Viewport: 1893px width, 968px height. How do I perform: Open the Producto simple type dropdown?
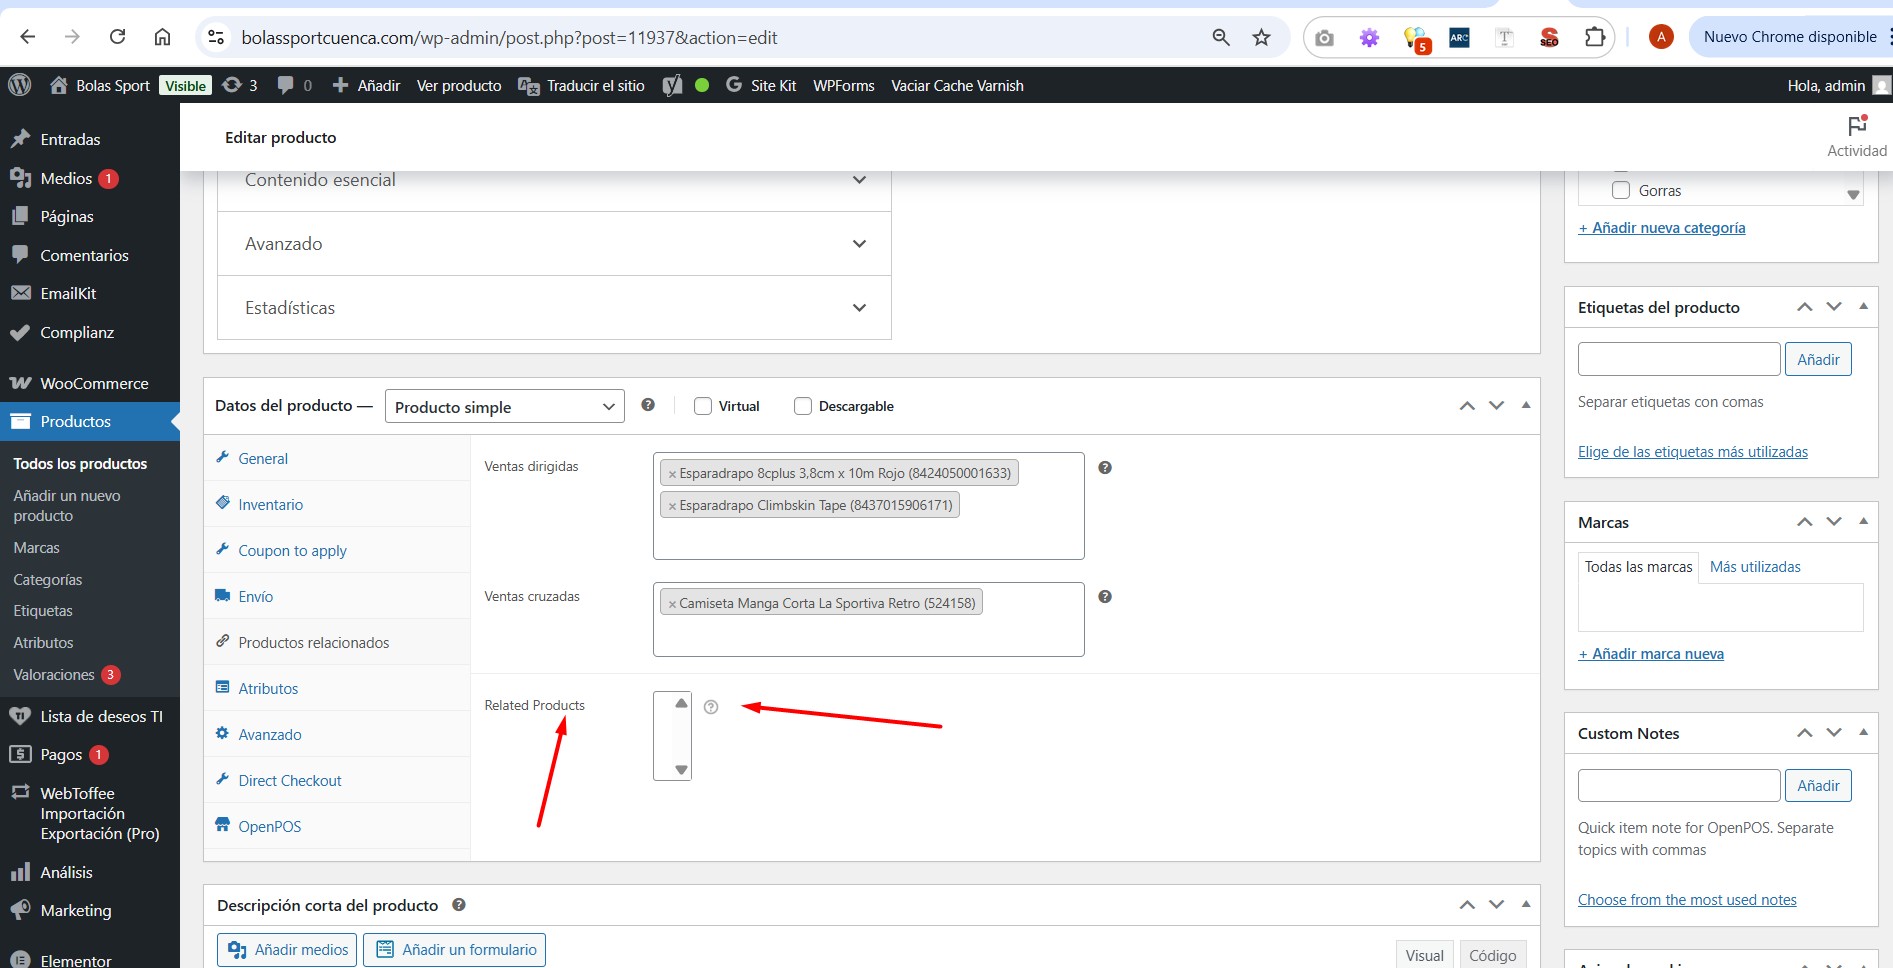click(x=504, y=406)
